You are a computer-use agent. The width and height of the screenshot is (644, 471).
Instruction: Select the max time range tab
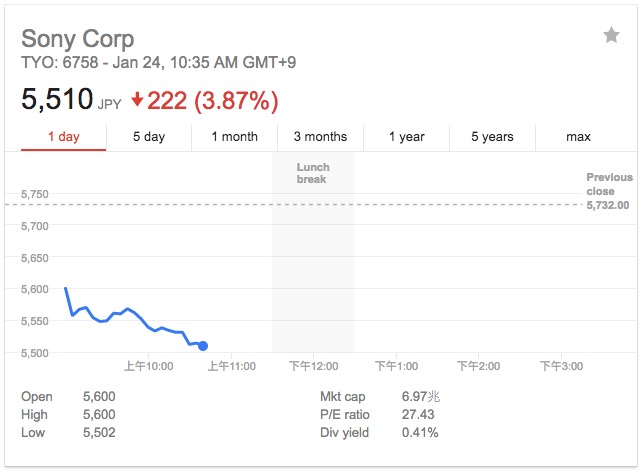(x=578, y=137)
